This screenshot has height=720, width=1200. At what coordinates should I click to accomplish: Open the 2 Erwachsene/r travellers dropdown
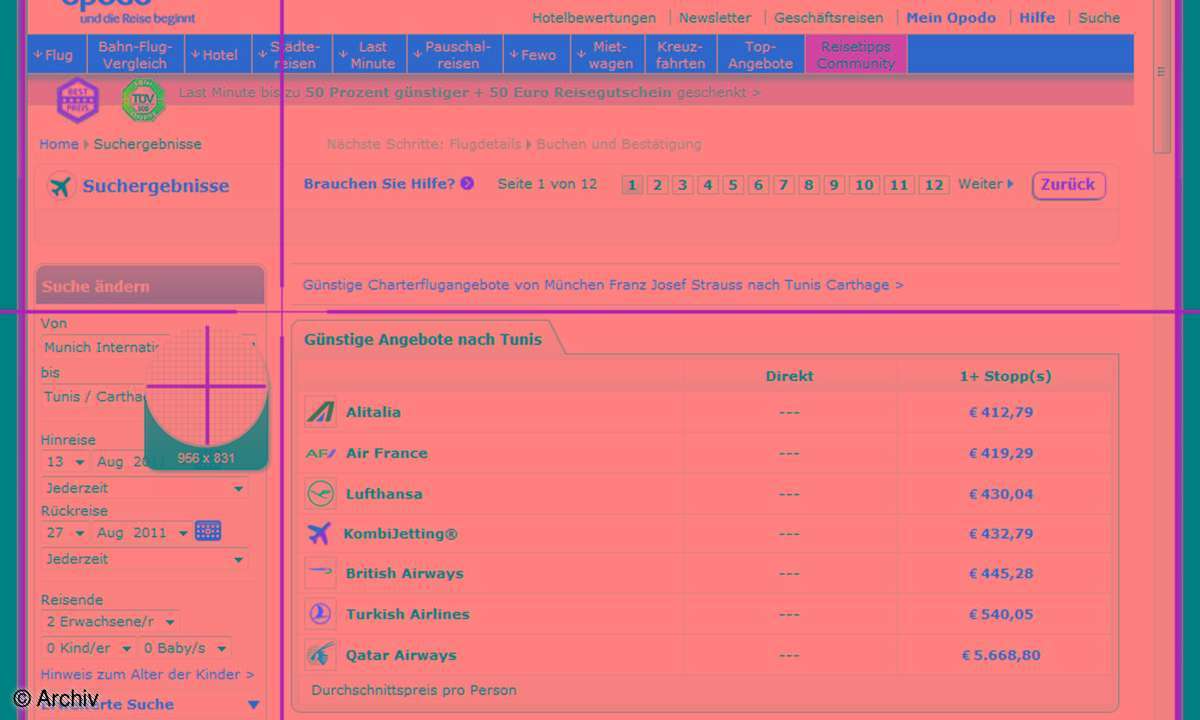110,622
